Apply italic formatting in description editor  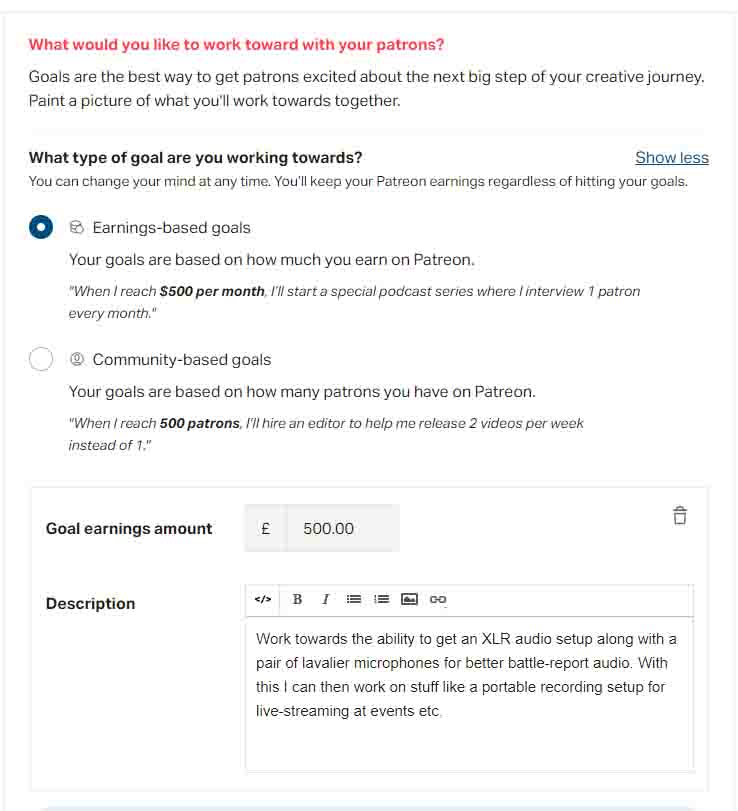[325, 600]
